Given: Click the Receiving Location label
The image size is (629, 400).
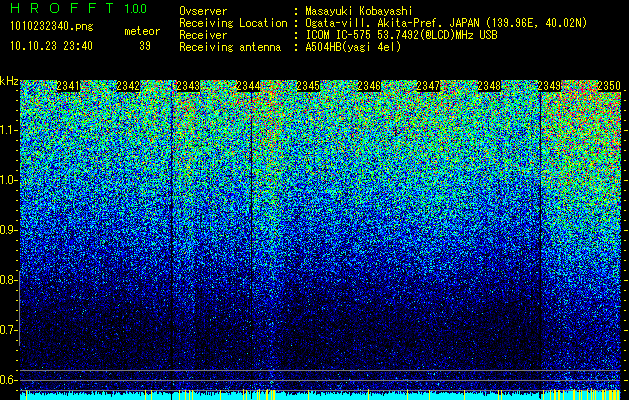Looking at the screenshot, I should 233,23.
